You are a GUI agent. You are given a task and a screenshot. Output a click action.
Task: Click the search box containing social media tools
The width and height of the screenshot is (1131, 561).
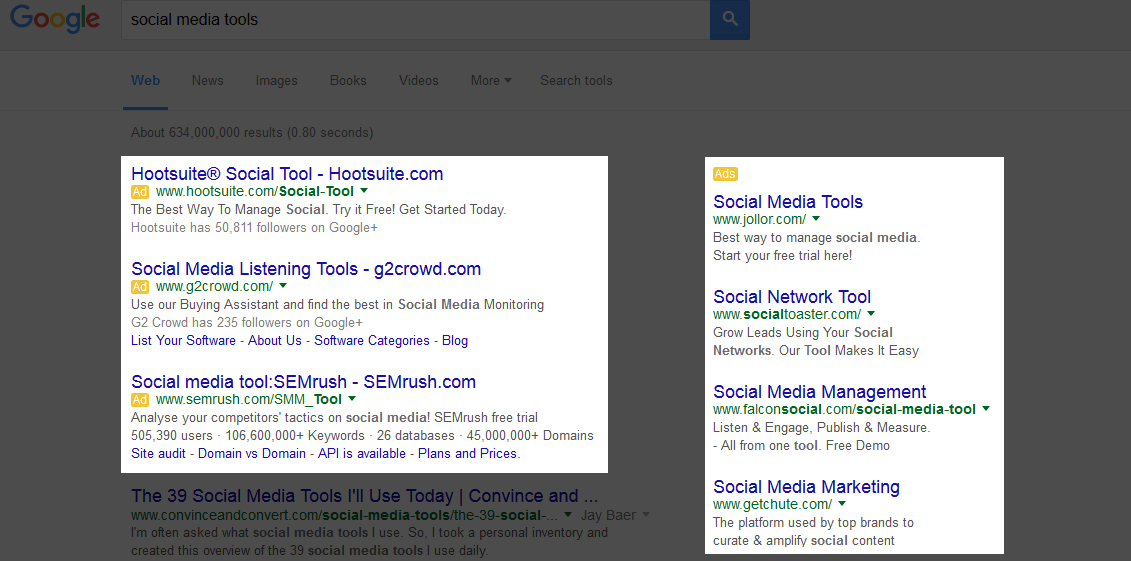tap(415, 19)
